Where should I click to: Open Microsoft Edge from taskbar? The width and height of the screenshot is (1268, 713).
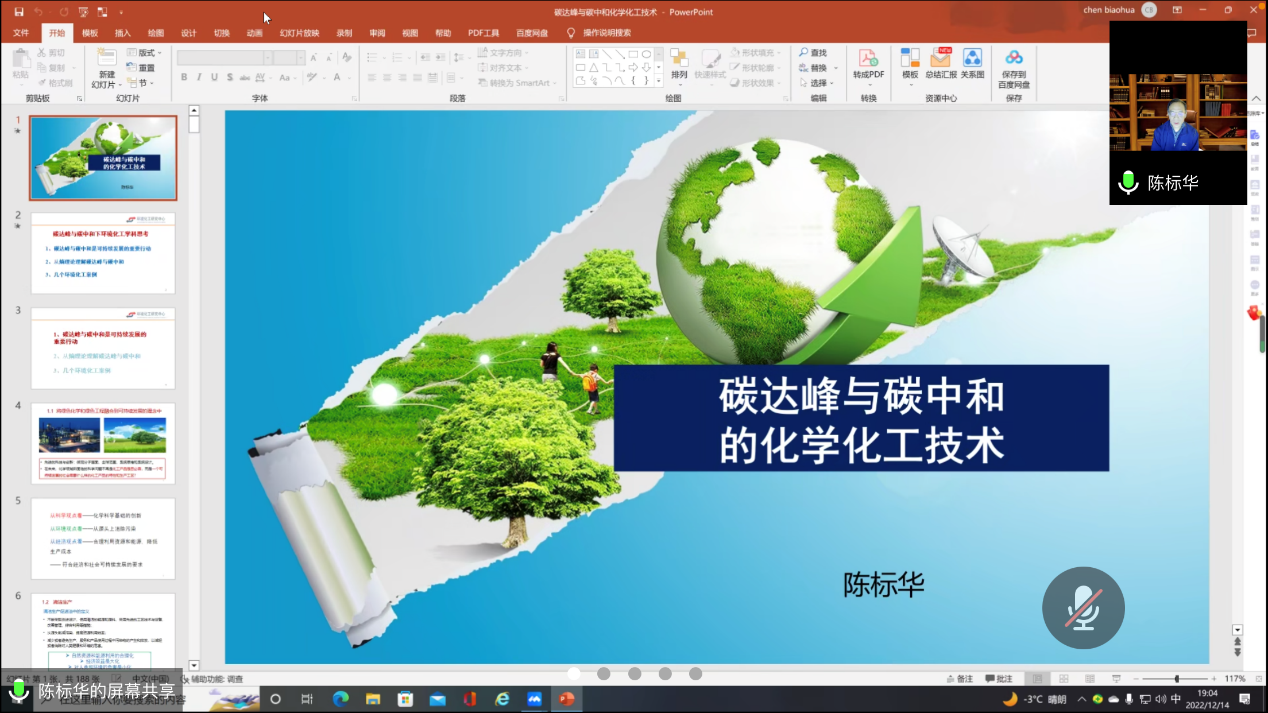(340, 698)
